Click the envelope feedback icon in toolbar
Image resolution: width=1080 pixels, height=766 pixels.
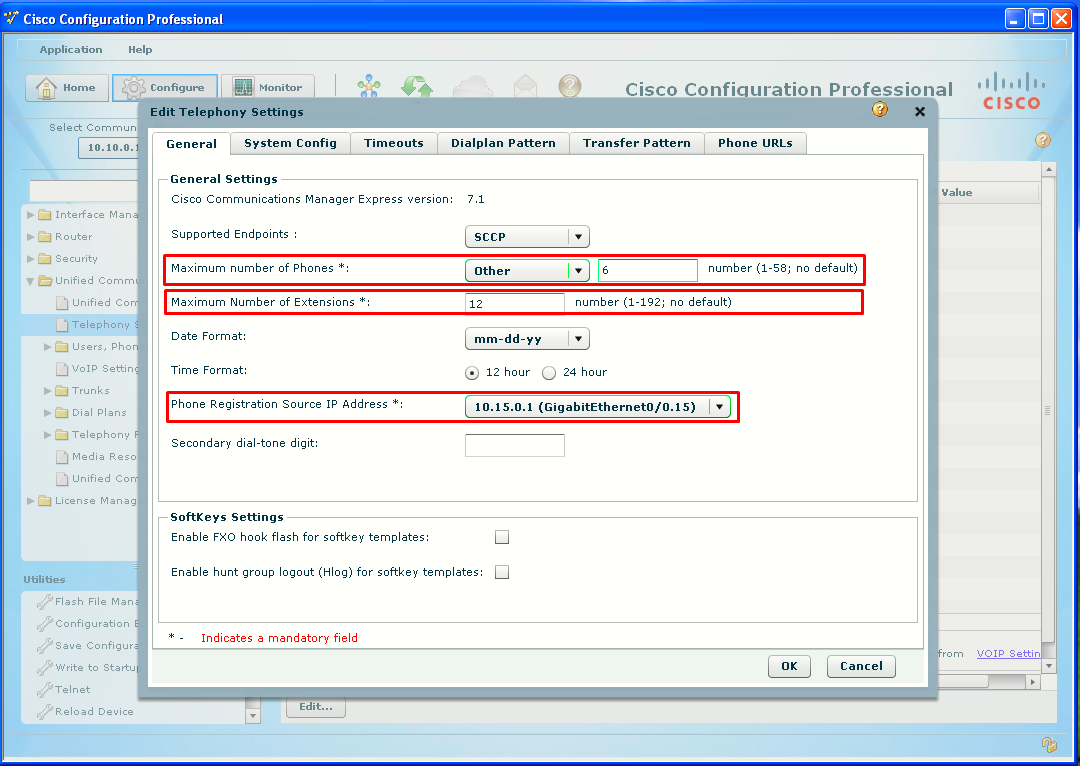click(526, 86)
